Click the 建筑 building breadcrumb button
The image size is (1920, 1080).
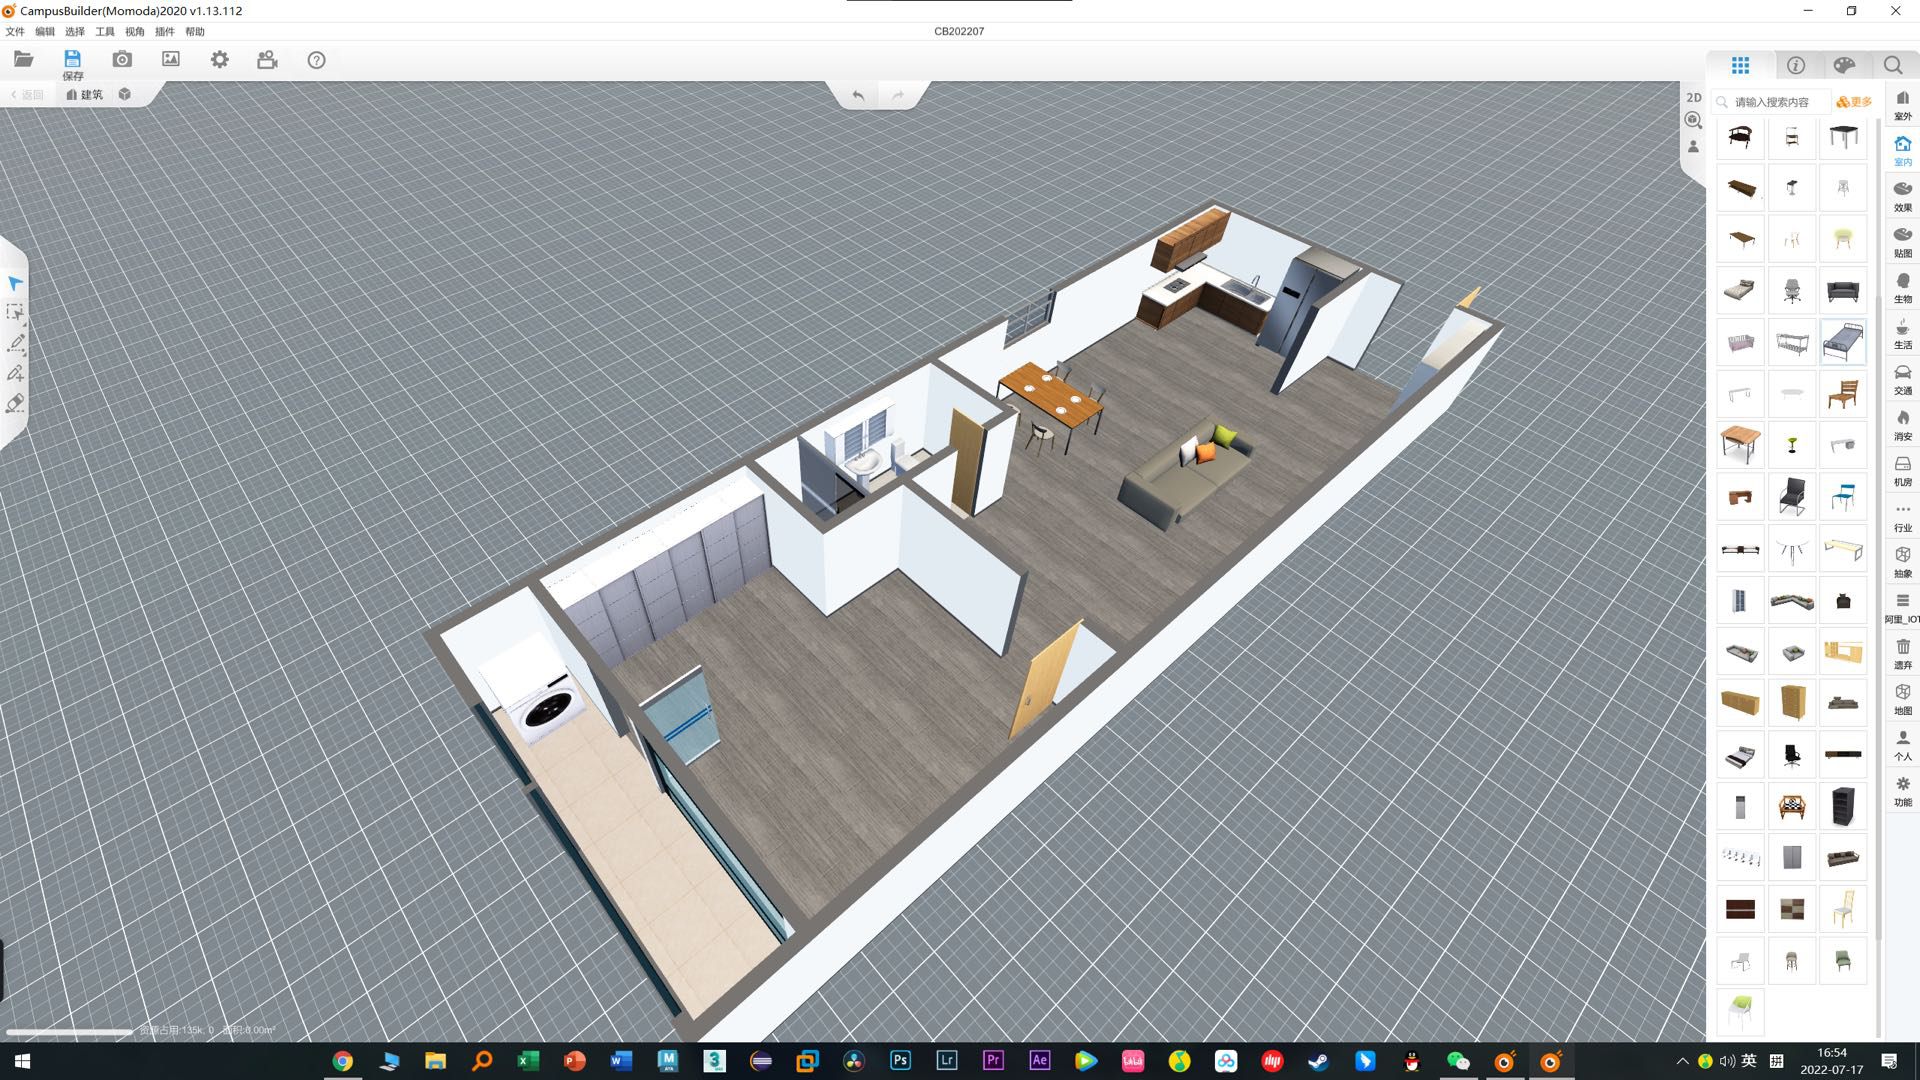pyautogui.click(x=85, y=94)
